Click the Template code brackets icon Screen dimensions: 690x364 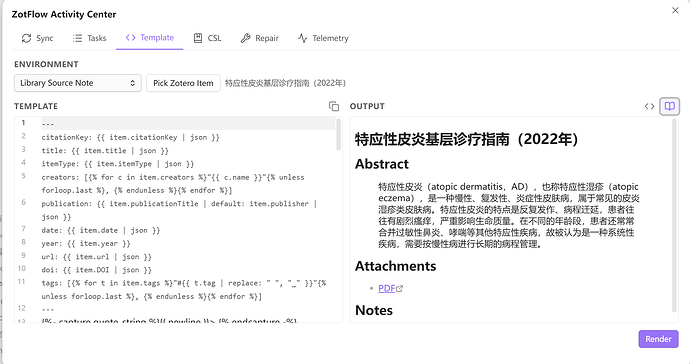click(130, 37)
